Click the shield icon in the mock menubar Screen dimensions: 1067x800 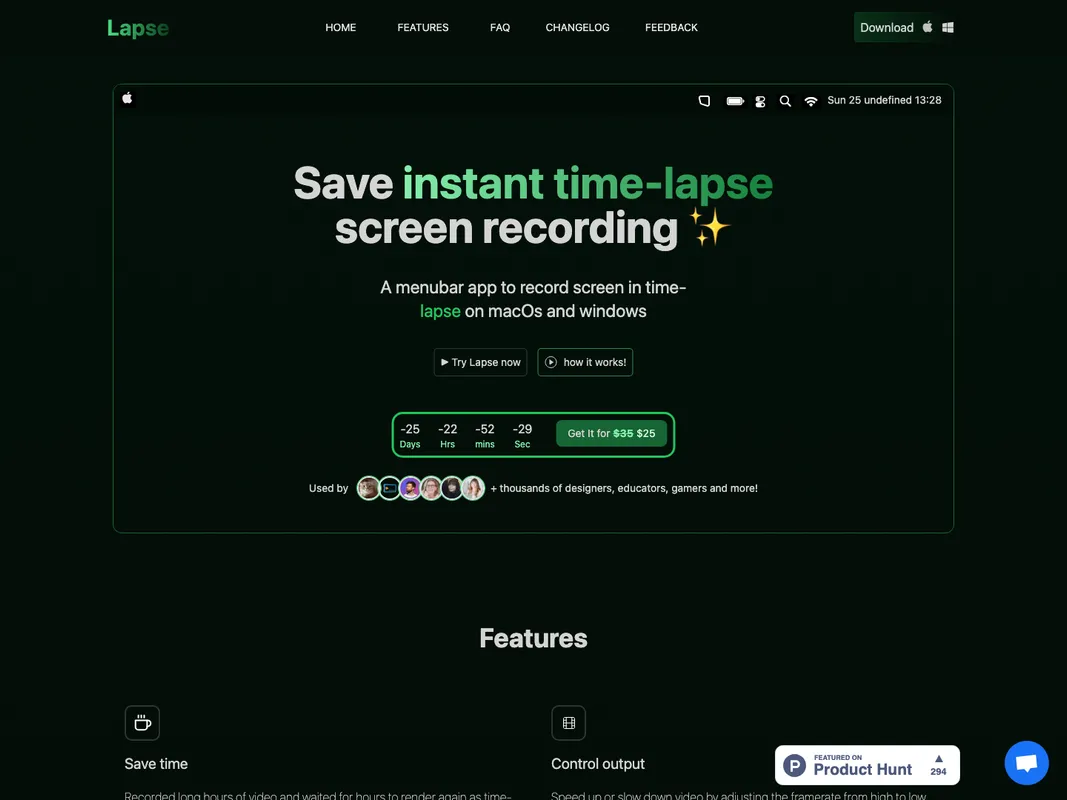tap(704, 100)
